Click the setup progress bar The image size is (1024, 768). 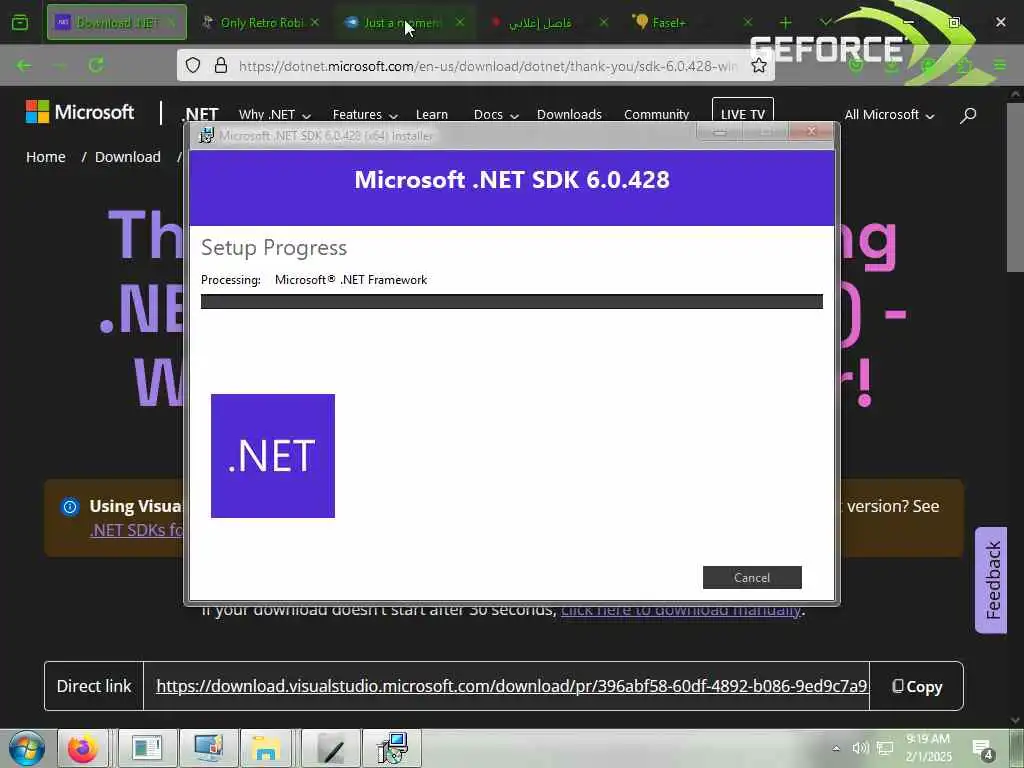click(511, 301)
